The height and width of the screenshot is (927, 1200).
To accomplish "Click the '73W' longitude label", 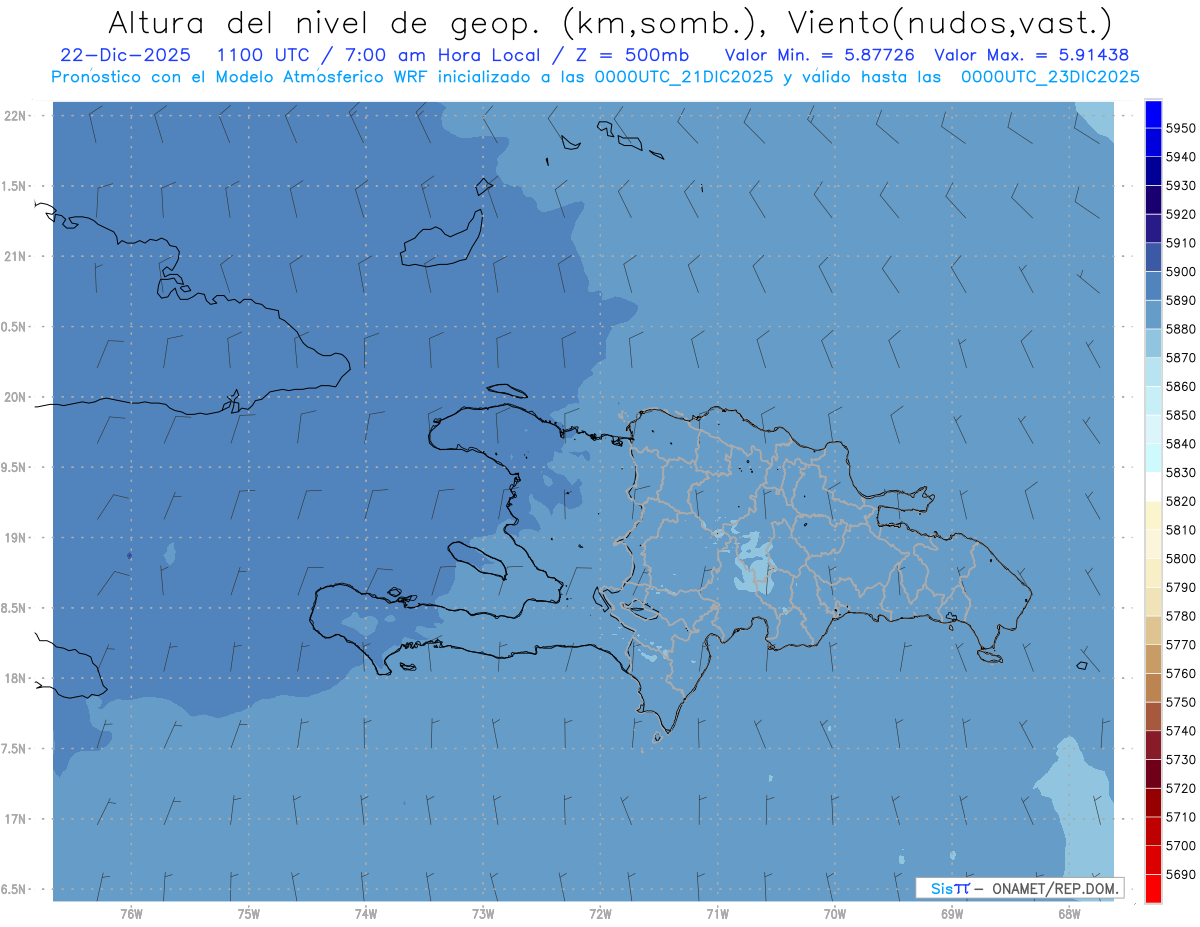I will click(x=483, y=914).
